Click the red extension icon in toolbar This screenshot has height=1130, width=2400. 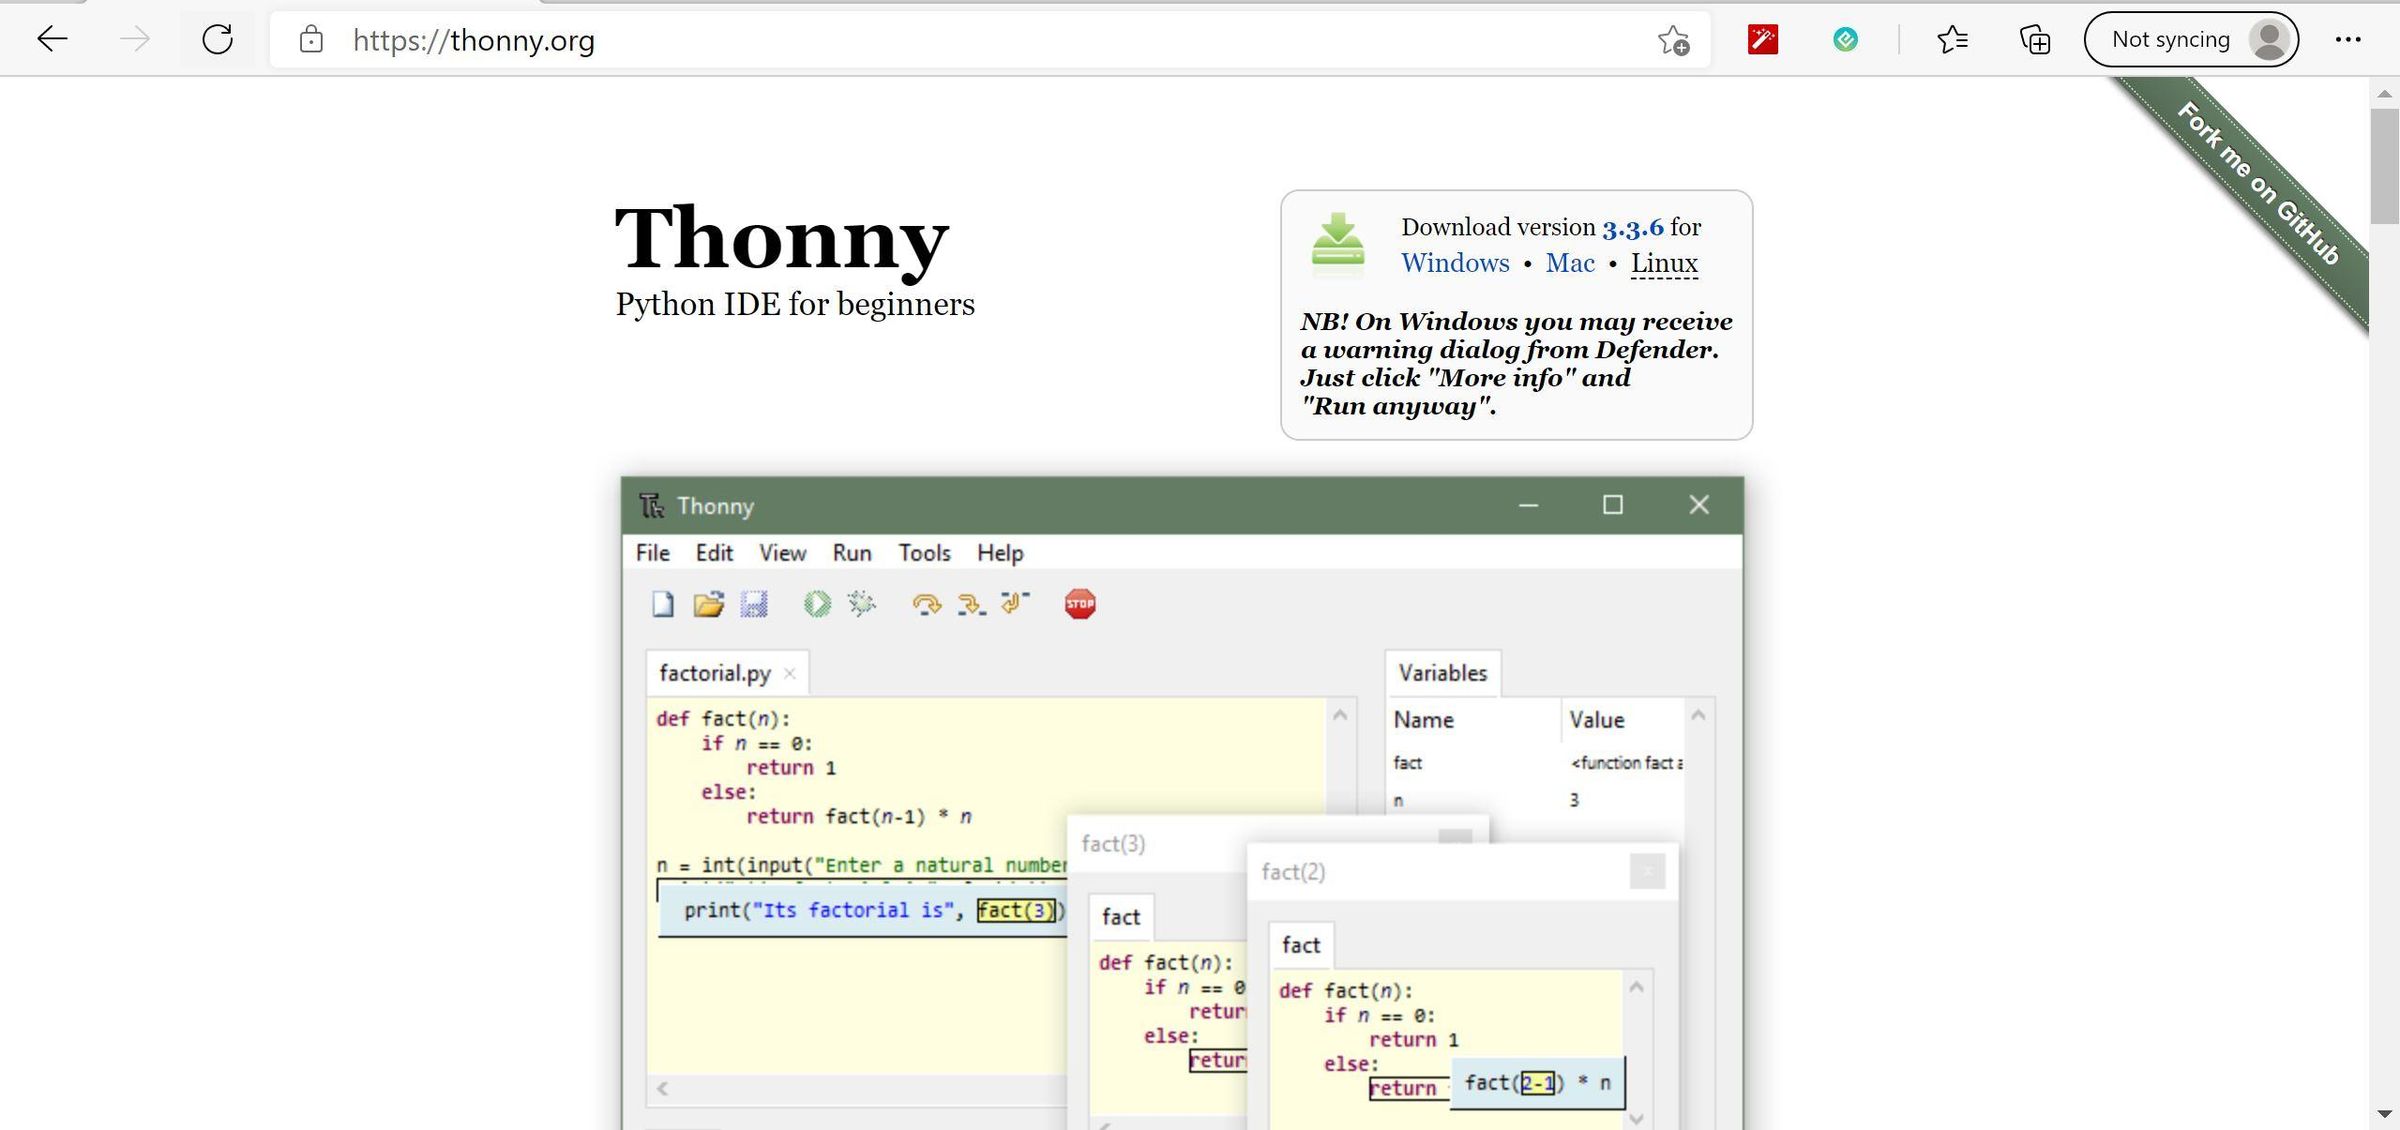1762,40
